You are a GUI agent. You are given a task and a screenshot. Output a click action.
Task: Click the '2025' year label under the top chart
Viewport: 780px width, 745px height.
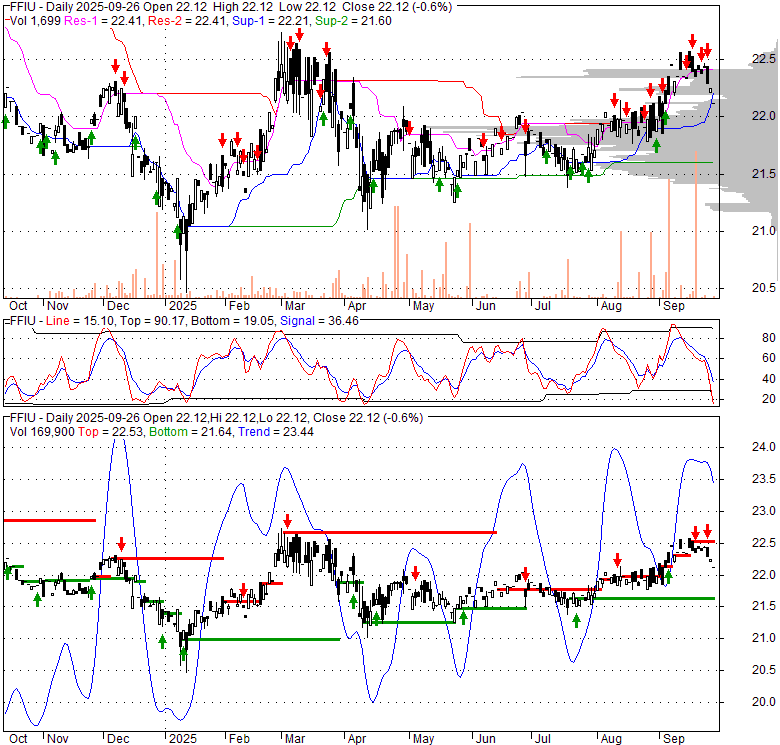[x=183, y=306]
